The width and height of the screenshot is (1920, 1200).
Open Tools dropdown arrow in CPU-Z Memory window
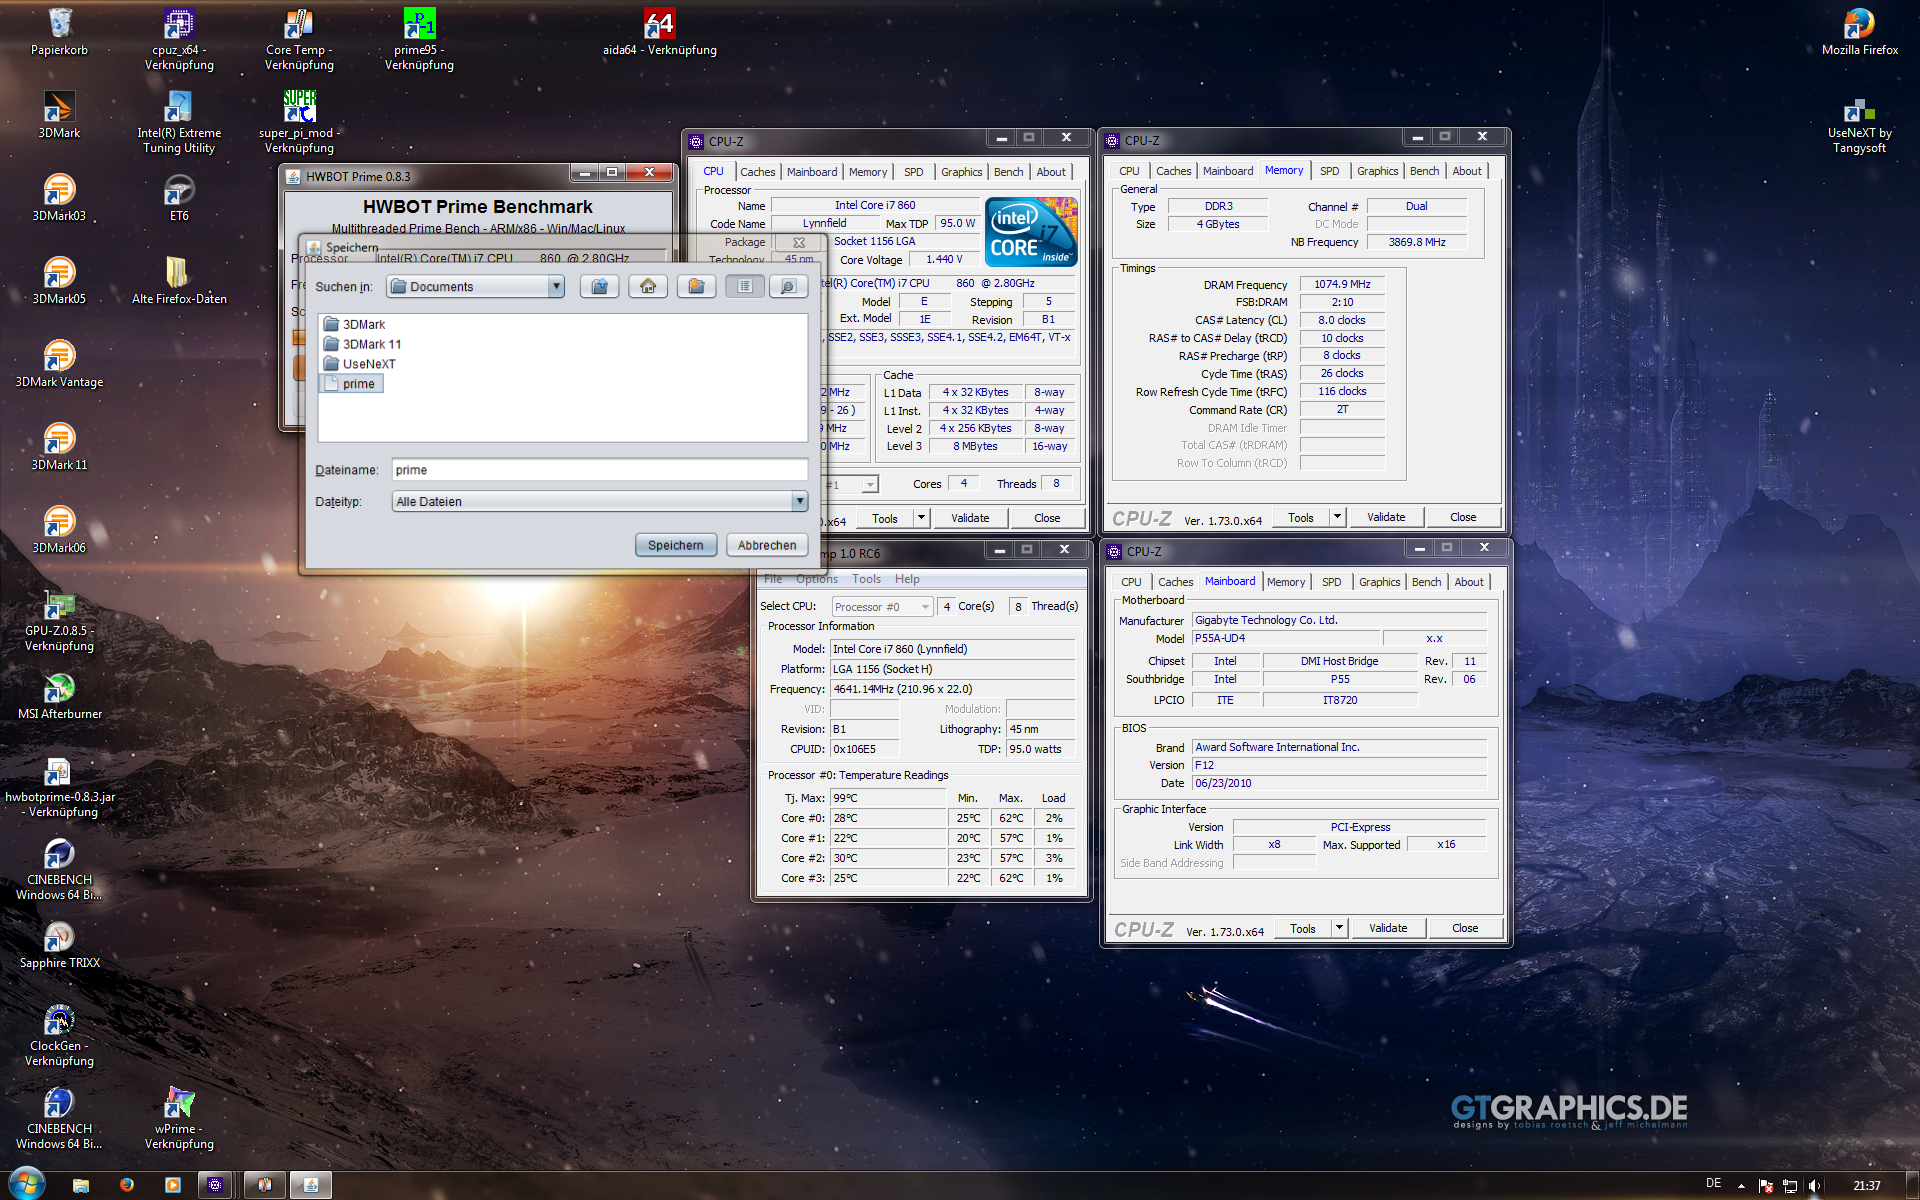point(1337,517)
